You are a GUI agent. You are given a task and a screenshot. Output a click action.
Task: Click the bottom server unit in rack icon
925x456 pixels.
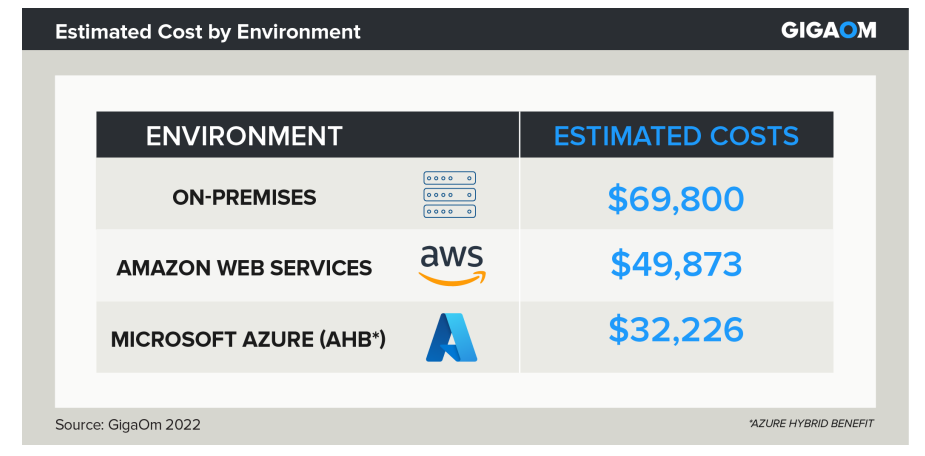point(450,211)
